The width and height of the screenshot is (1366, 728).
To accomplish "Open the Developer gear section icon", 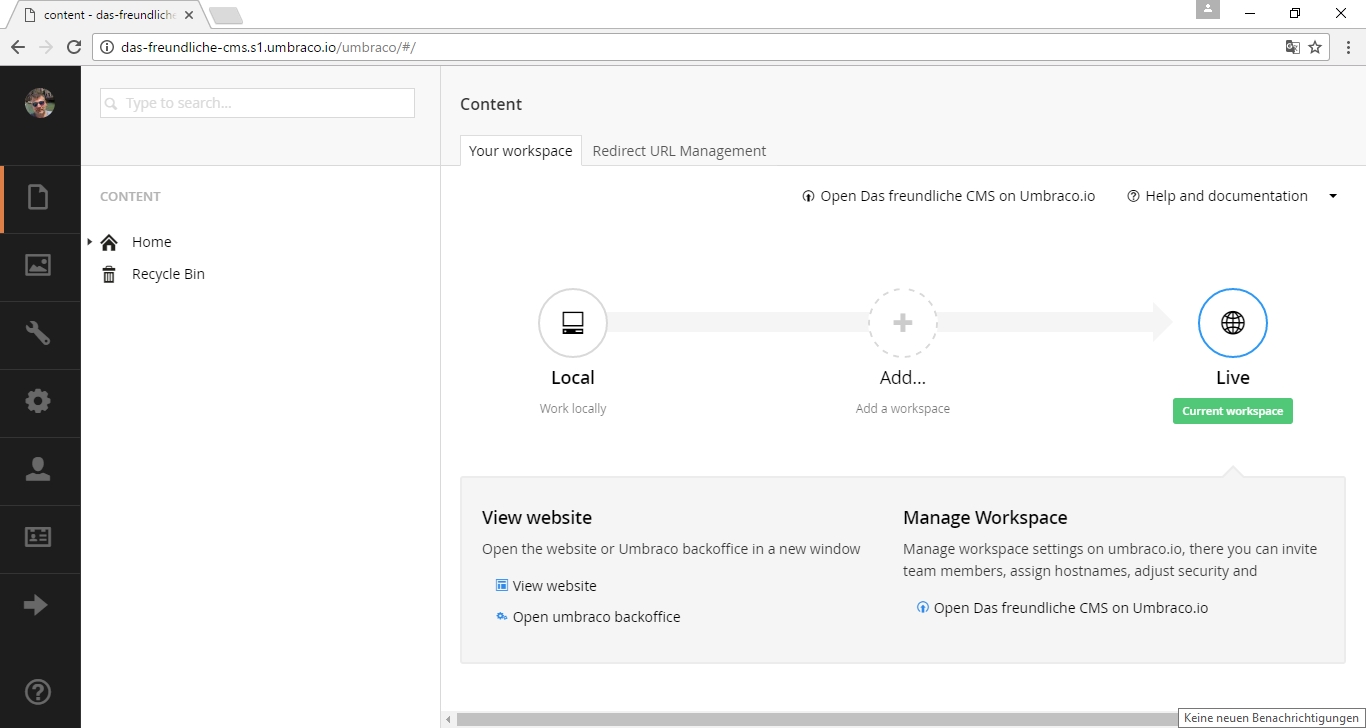I will point(38,402).
